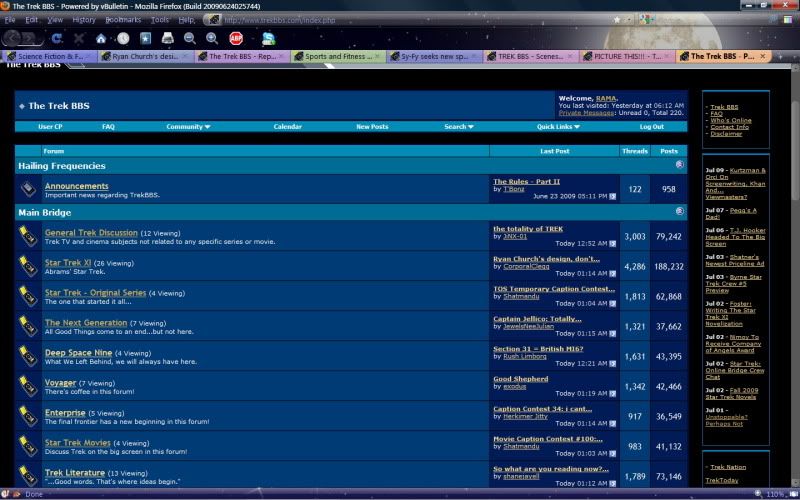This screenshot has height=500, width=800.
Task: Switch to the Sy-Fy seeks new sp... tab
Action: tap(435, 56)
